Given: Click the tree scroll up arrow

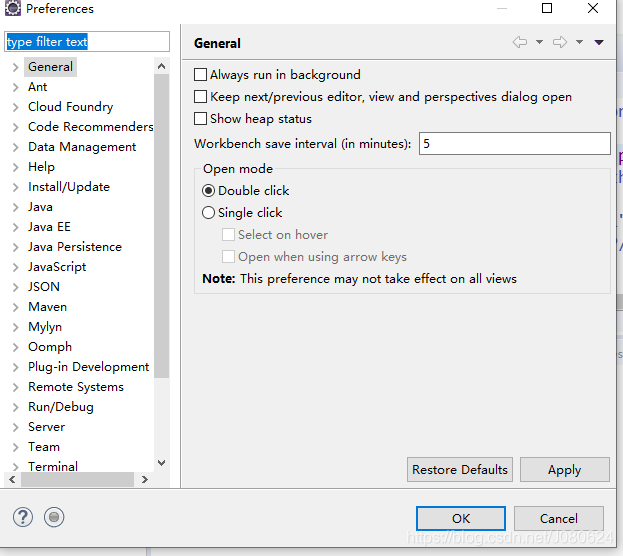Looking at the screenshot, I should point(161,66).
